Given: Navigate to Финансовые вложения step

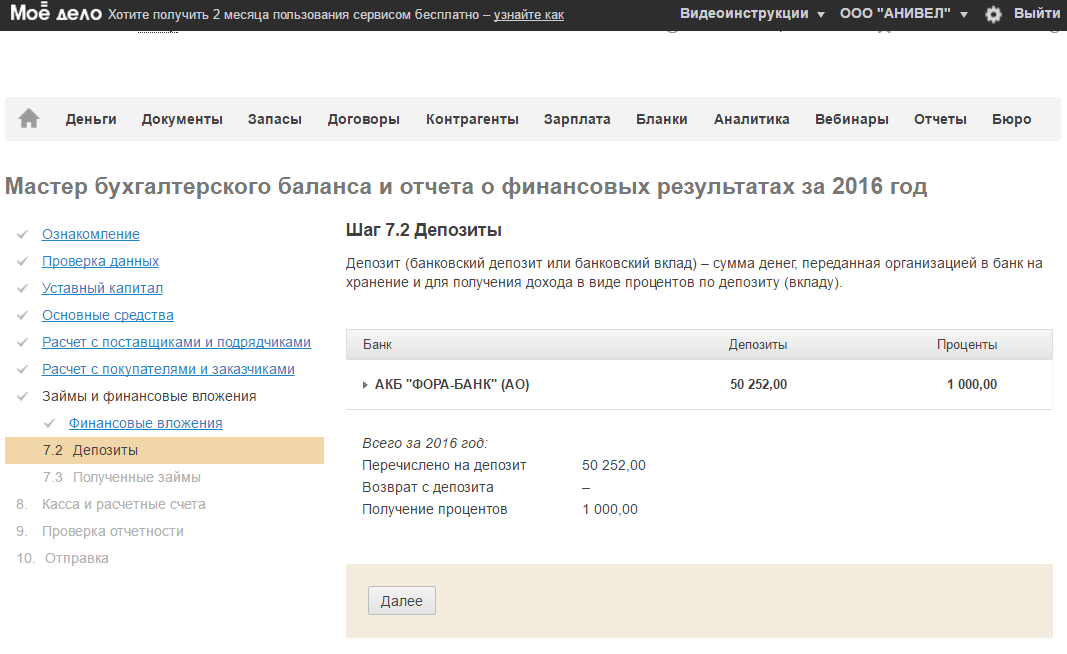Looking at the screenshot, I should point(146,423).
